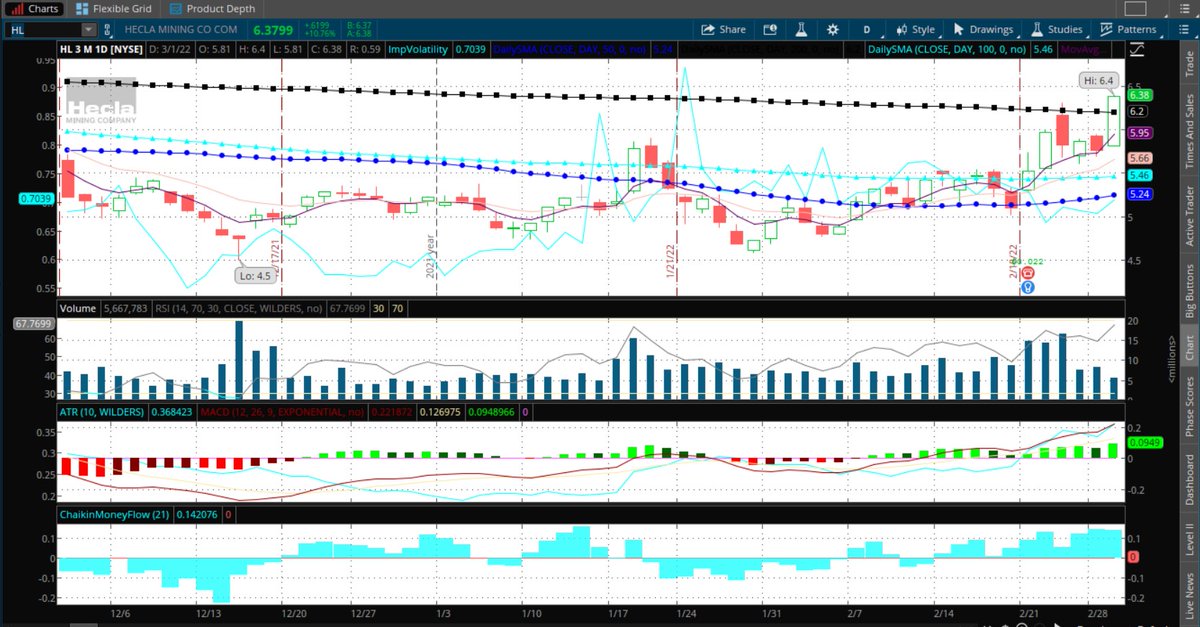Click the cyan 5.46 SMA price label

pyautogui.click(x=1141, y=174)
